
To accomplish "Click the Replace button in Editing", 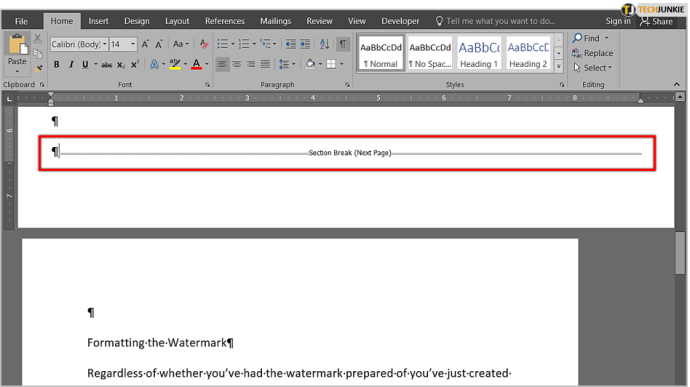I will pyautogui.click(x=592, y=53).
